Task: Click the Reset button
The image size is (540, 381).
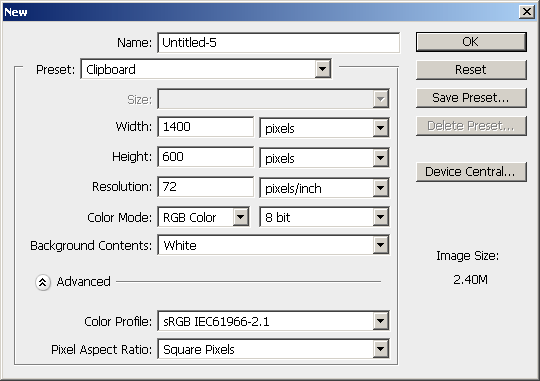Action: point(471,70)
